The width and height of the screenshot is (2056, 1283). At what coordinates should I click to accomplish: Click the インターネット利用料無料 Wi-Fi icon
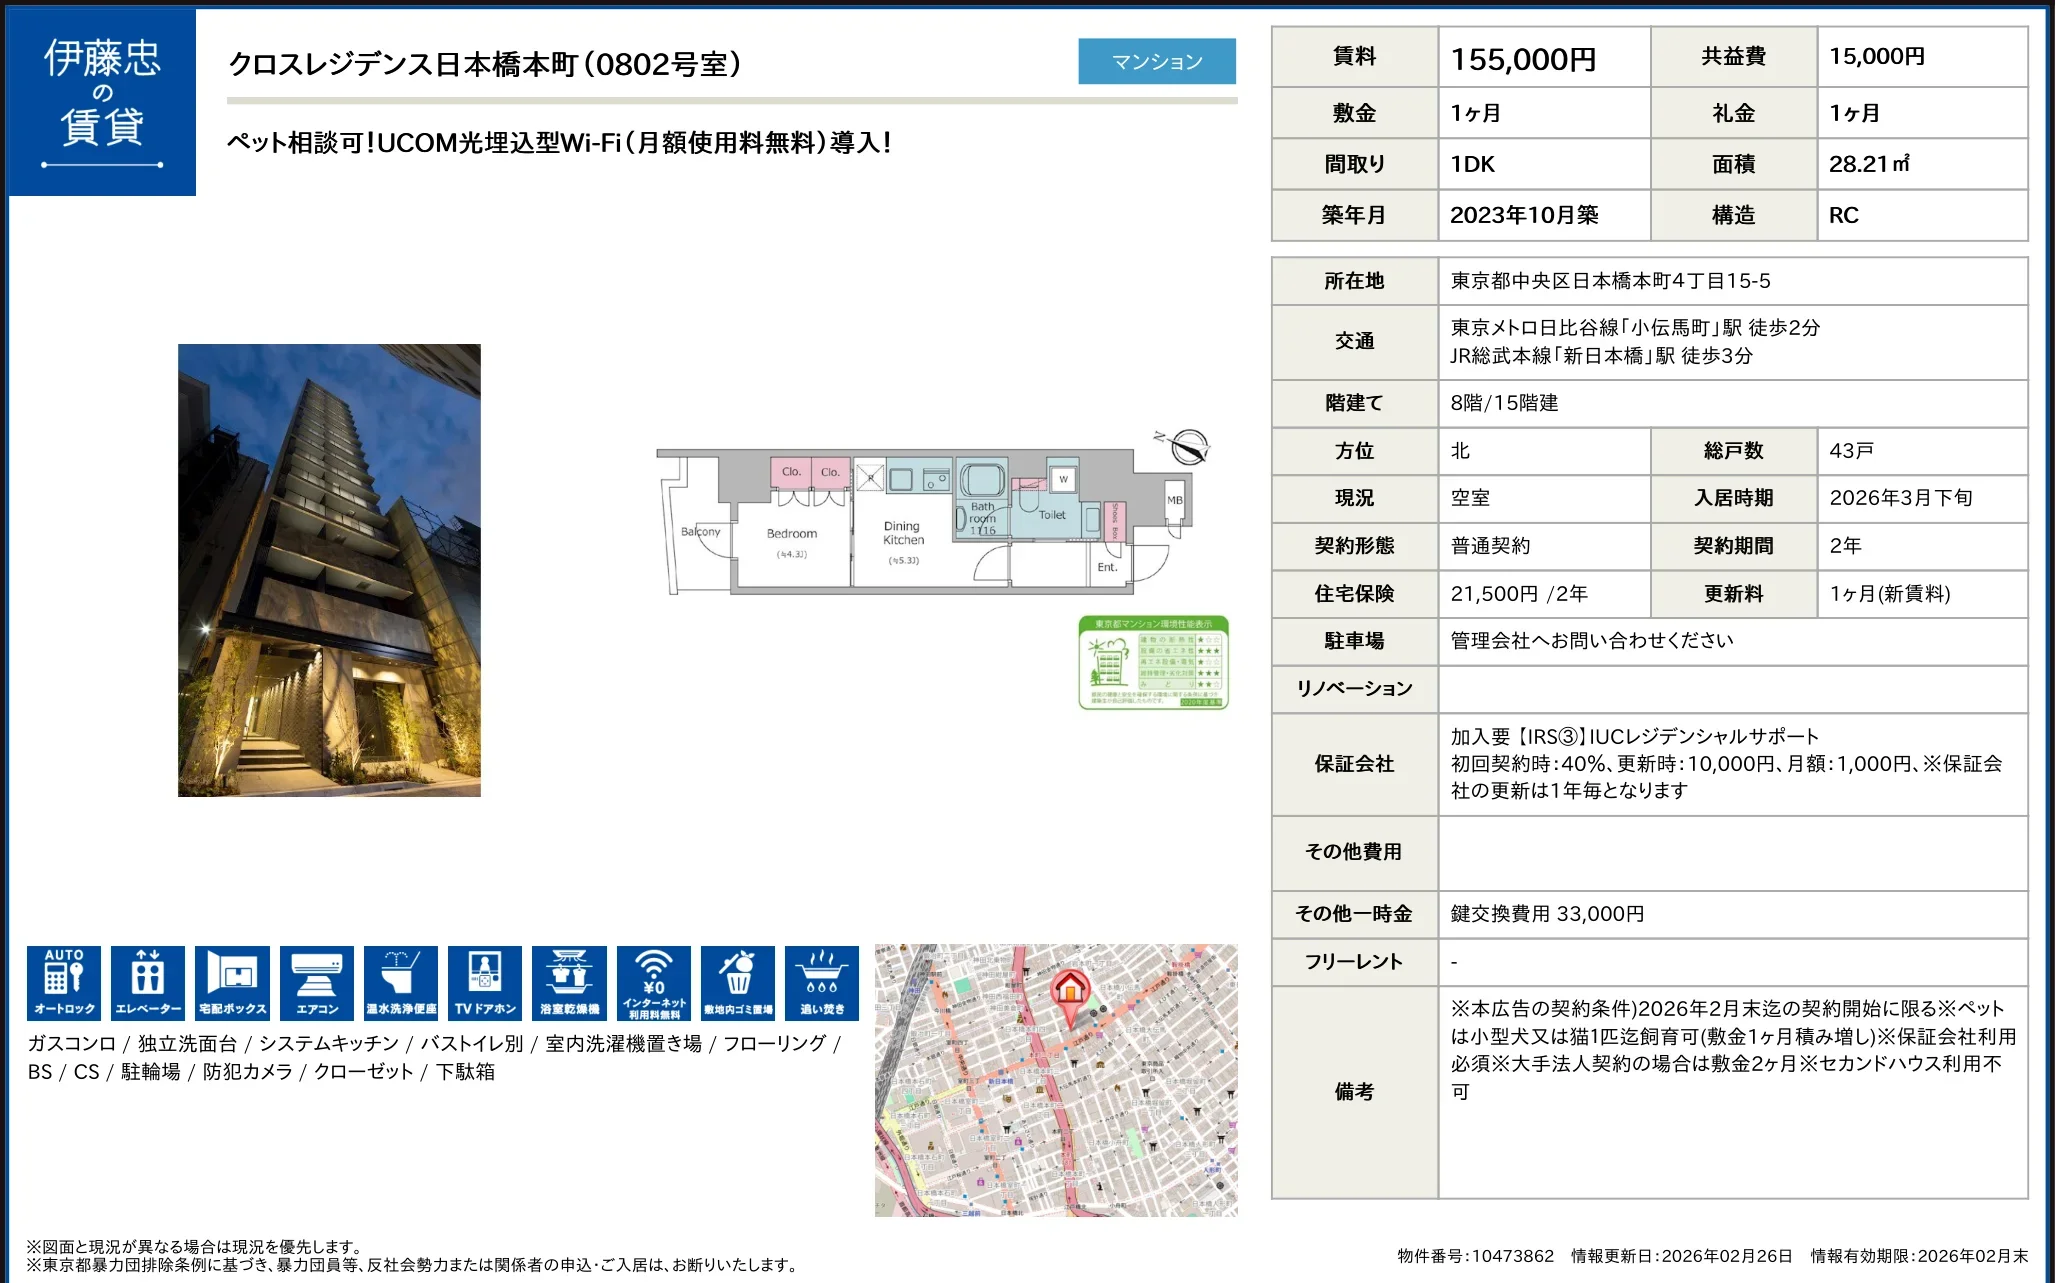click(x=651, y=982)
